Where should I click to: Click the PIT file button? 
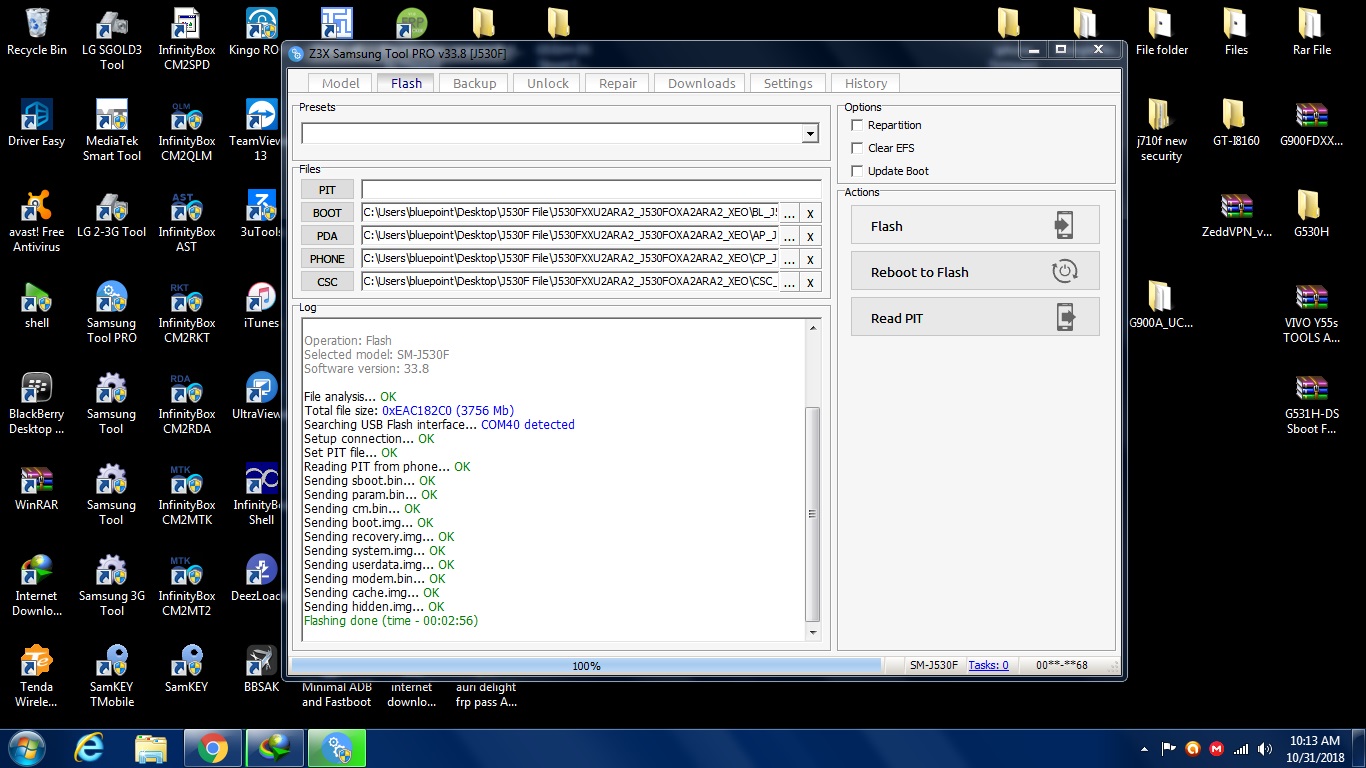click(327, 189)
